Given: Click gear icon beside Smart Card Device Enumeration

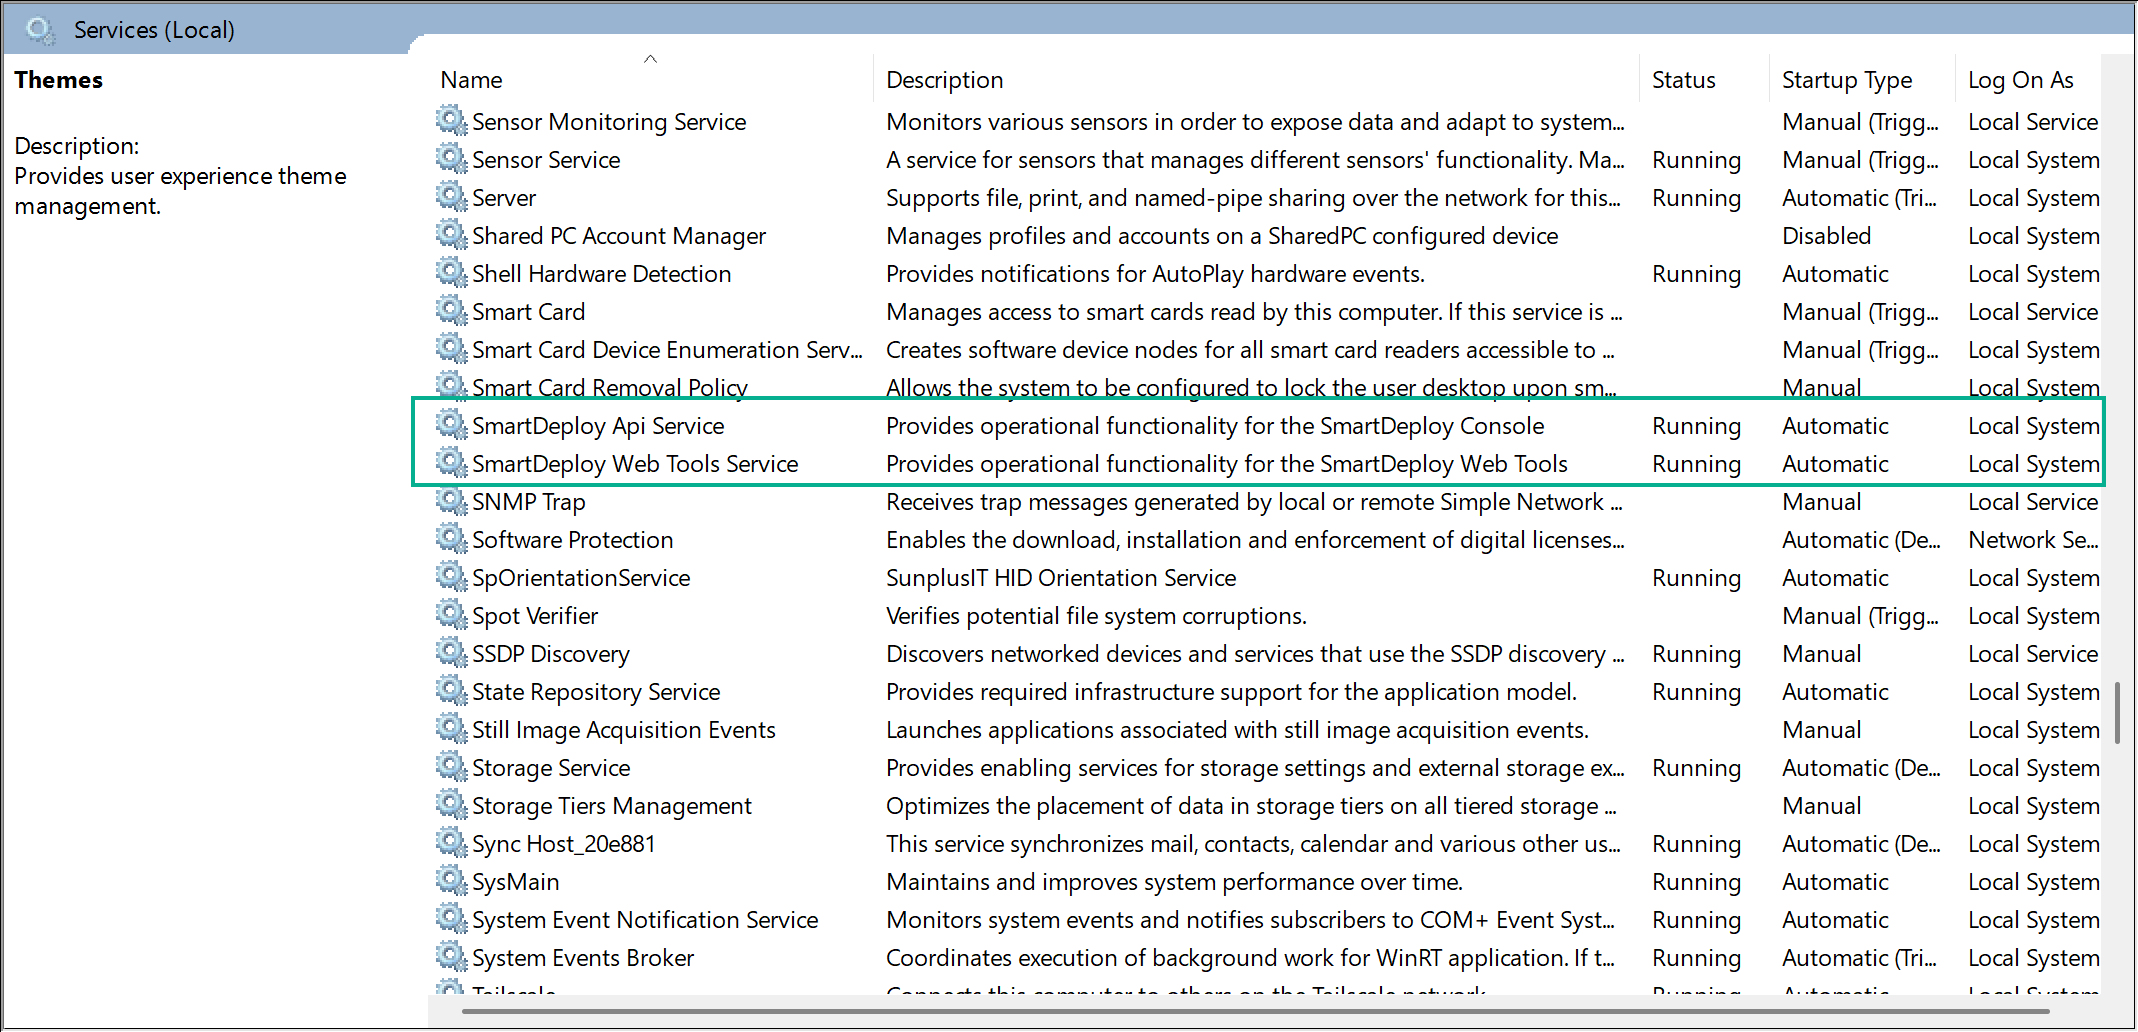Looking at the screenshot, I should coord(452,349).
